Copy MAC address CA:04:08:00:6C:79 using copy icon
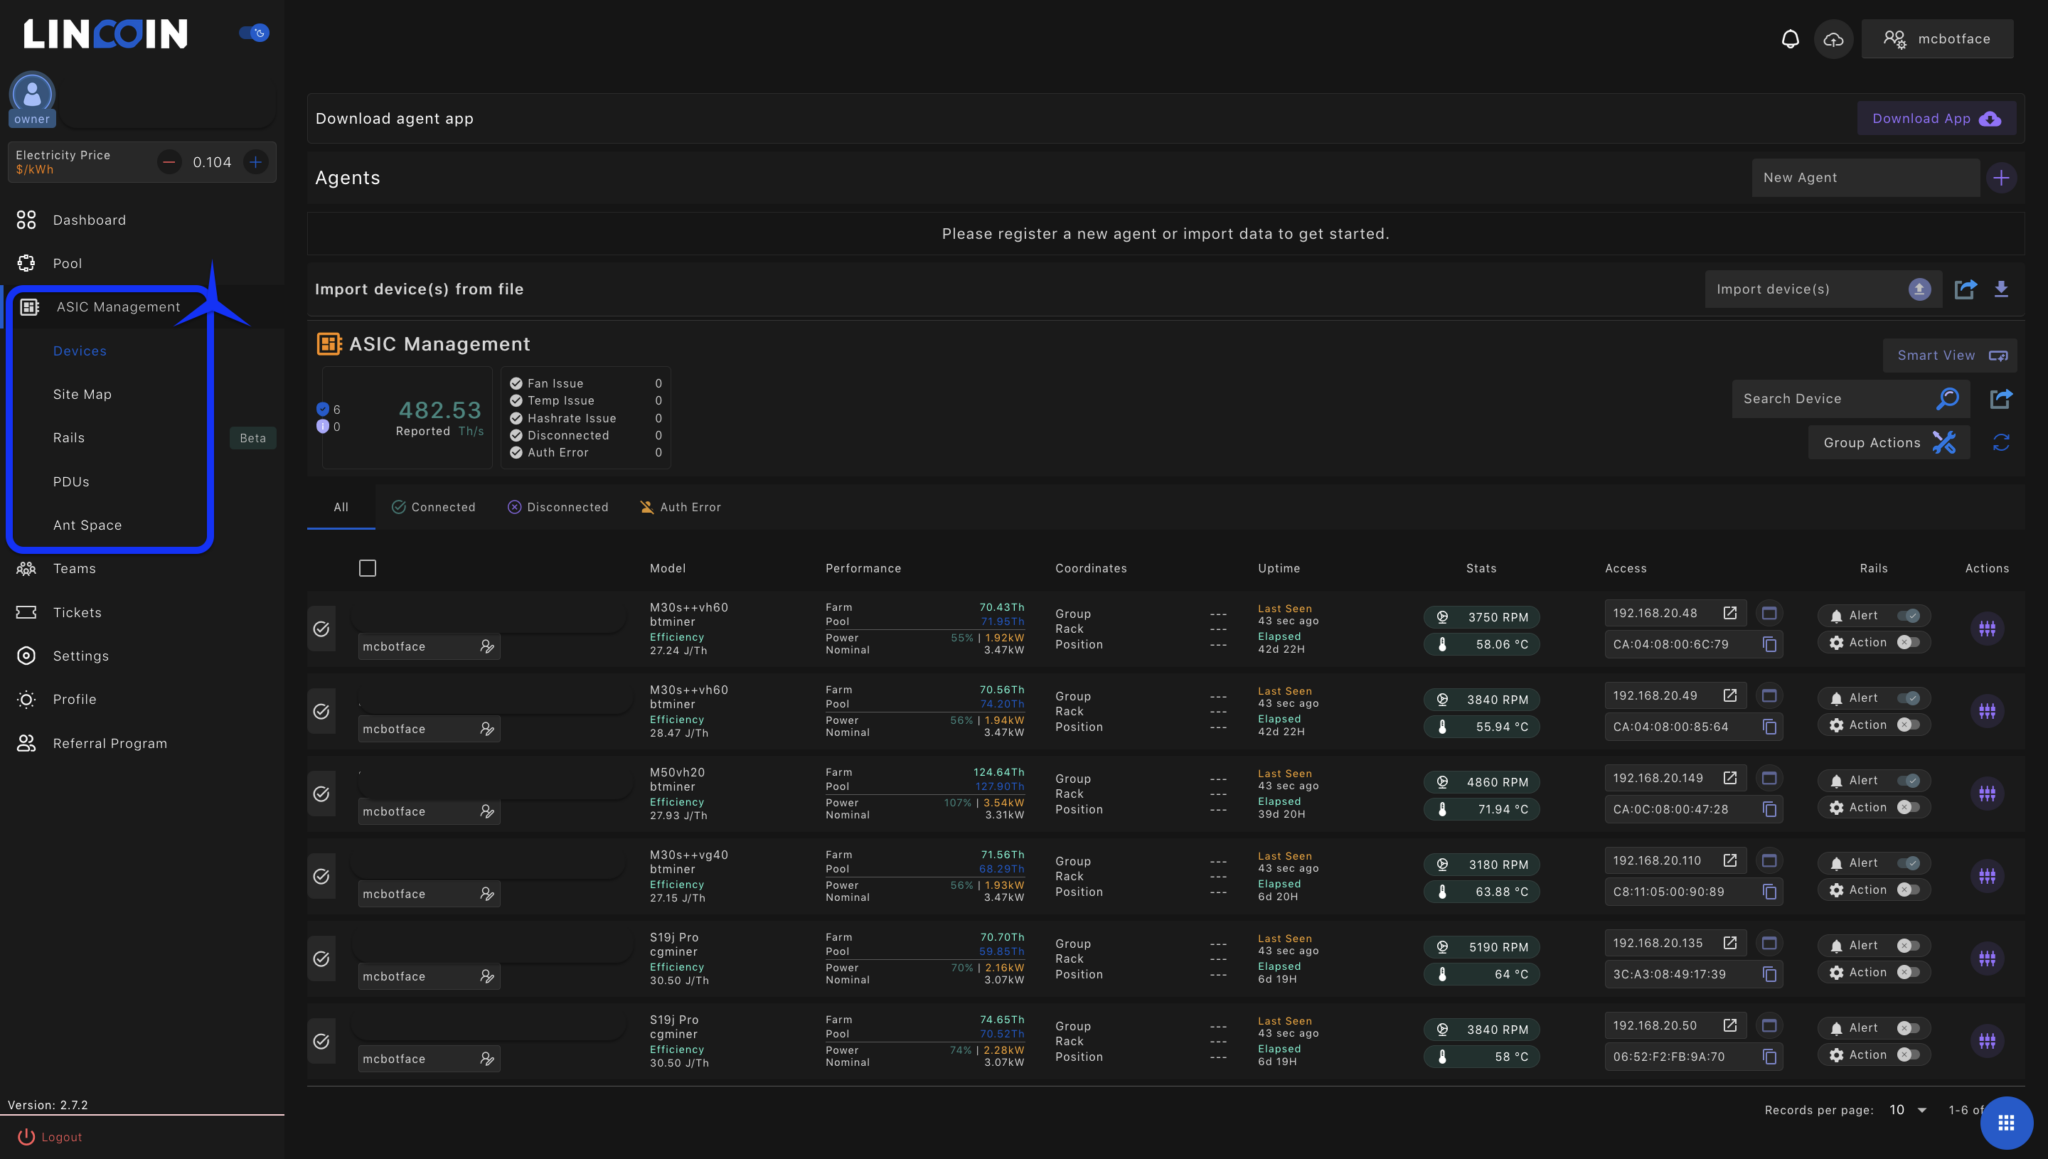The height and width of the screenshot is (1159, 2048). [x=1768, y=644]
